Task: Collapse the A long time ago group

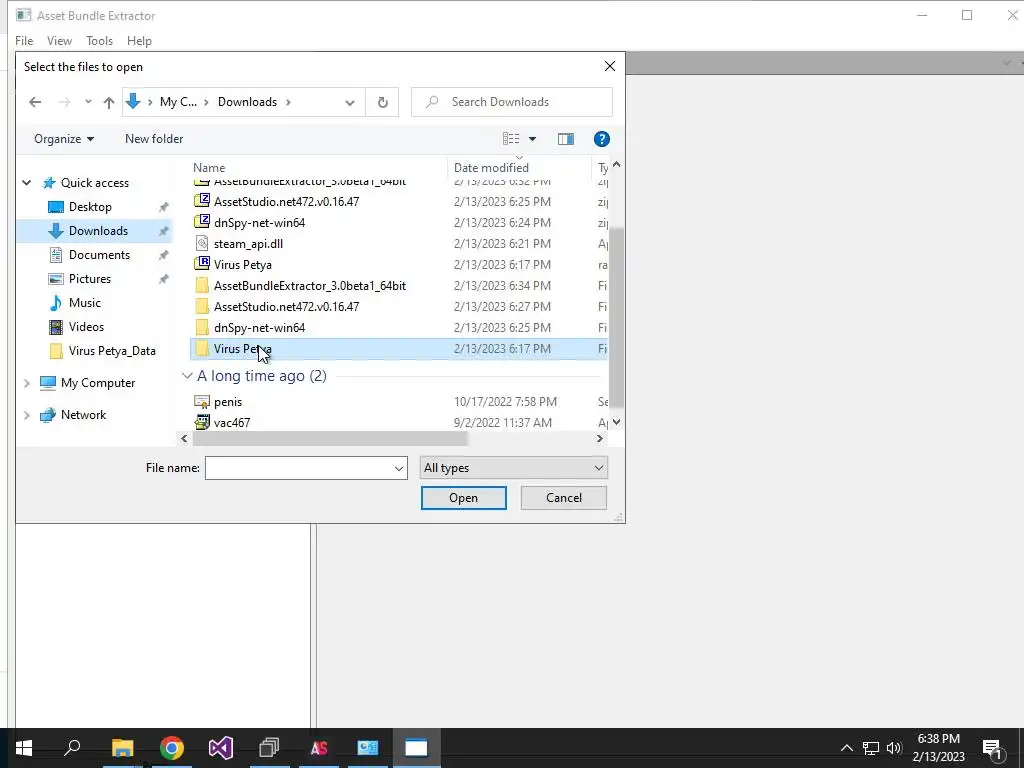Action: pos(187,376)
